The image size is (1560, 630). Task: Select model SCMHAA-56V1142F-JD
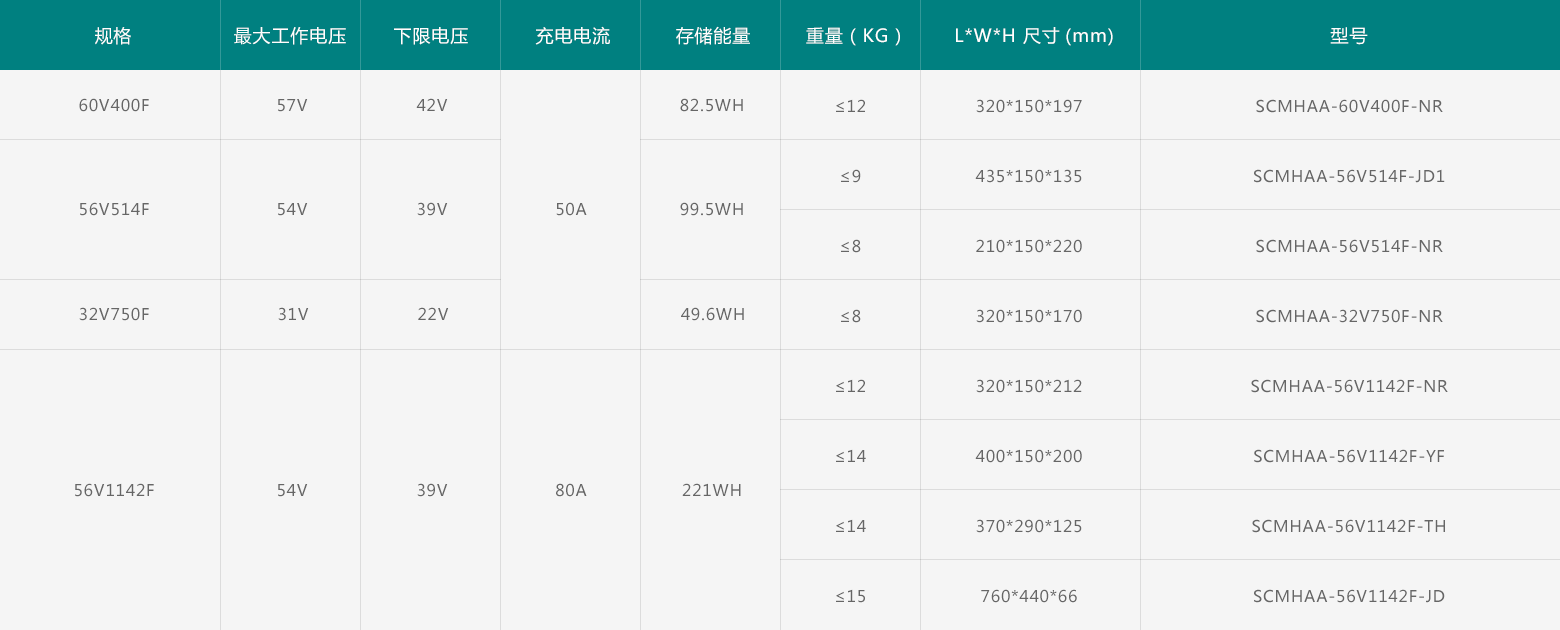tap(1348, 596)
